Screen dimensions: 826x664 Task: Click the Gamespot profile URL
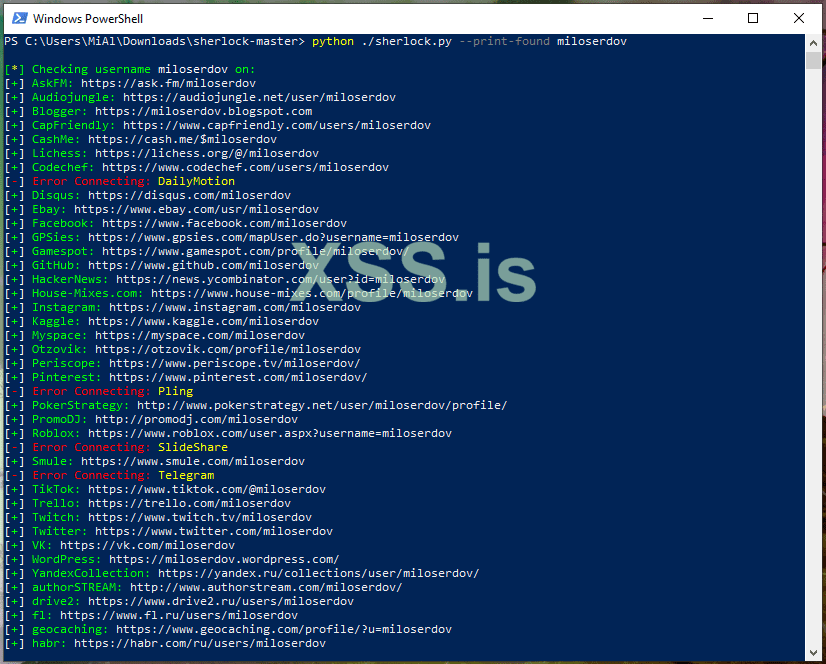click(x=255, y=251)
